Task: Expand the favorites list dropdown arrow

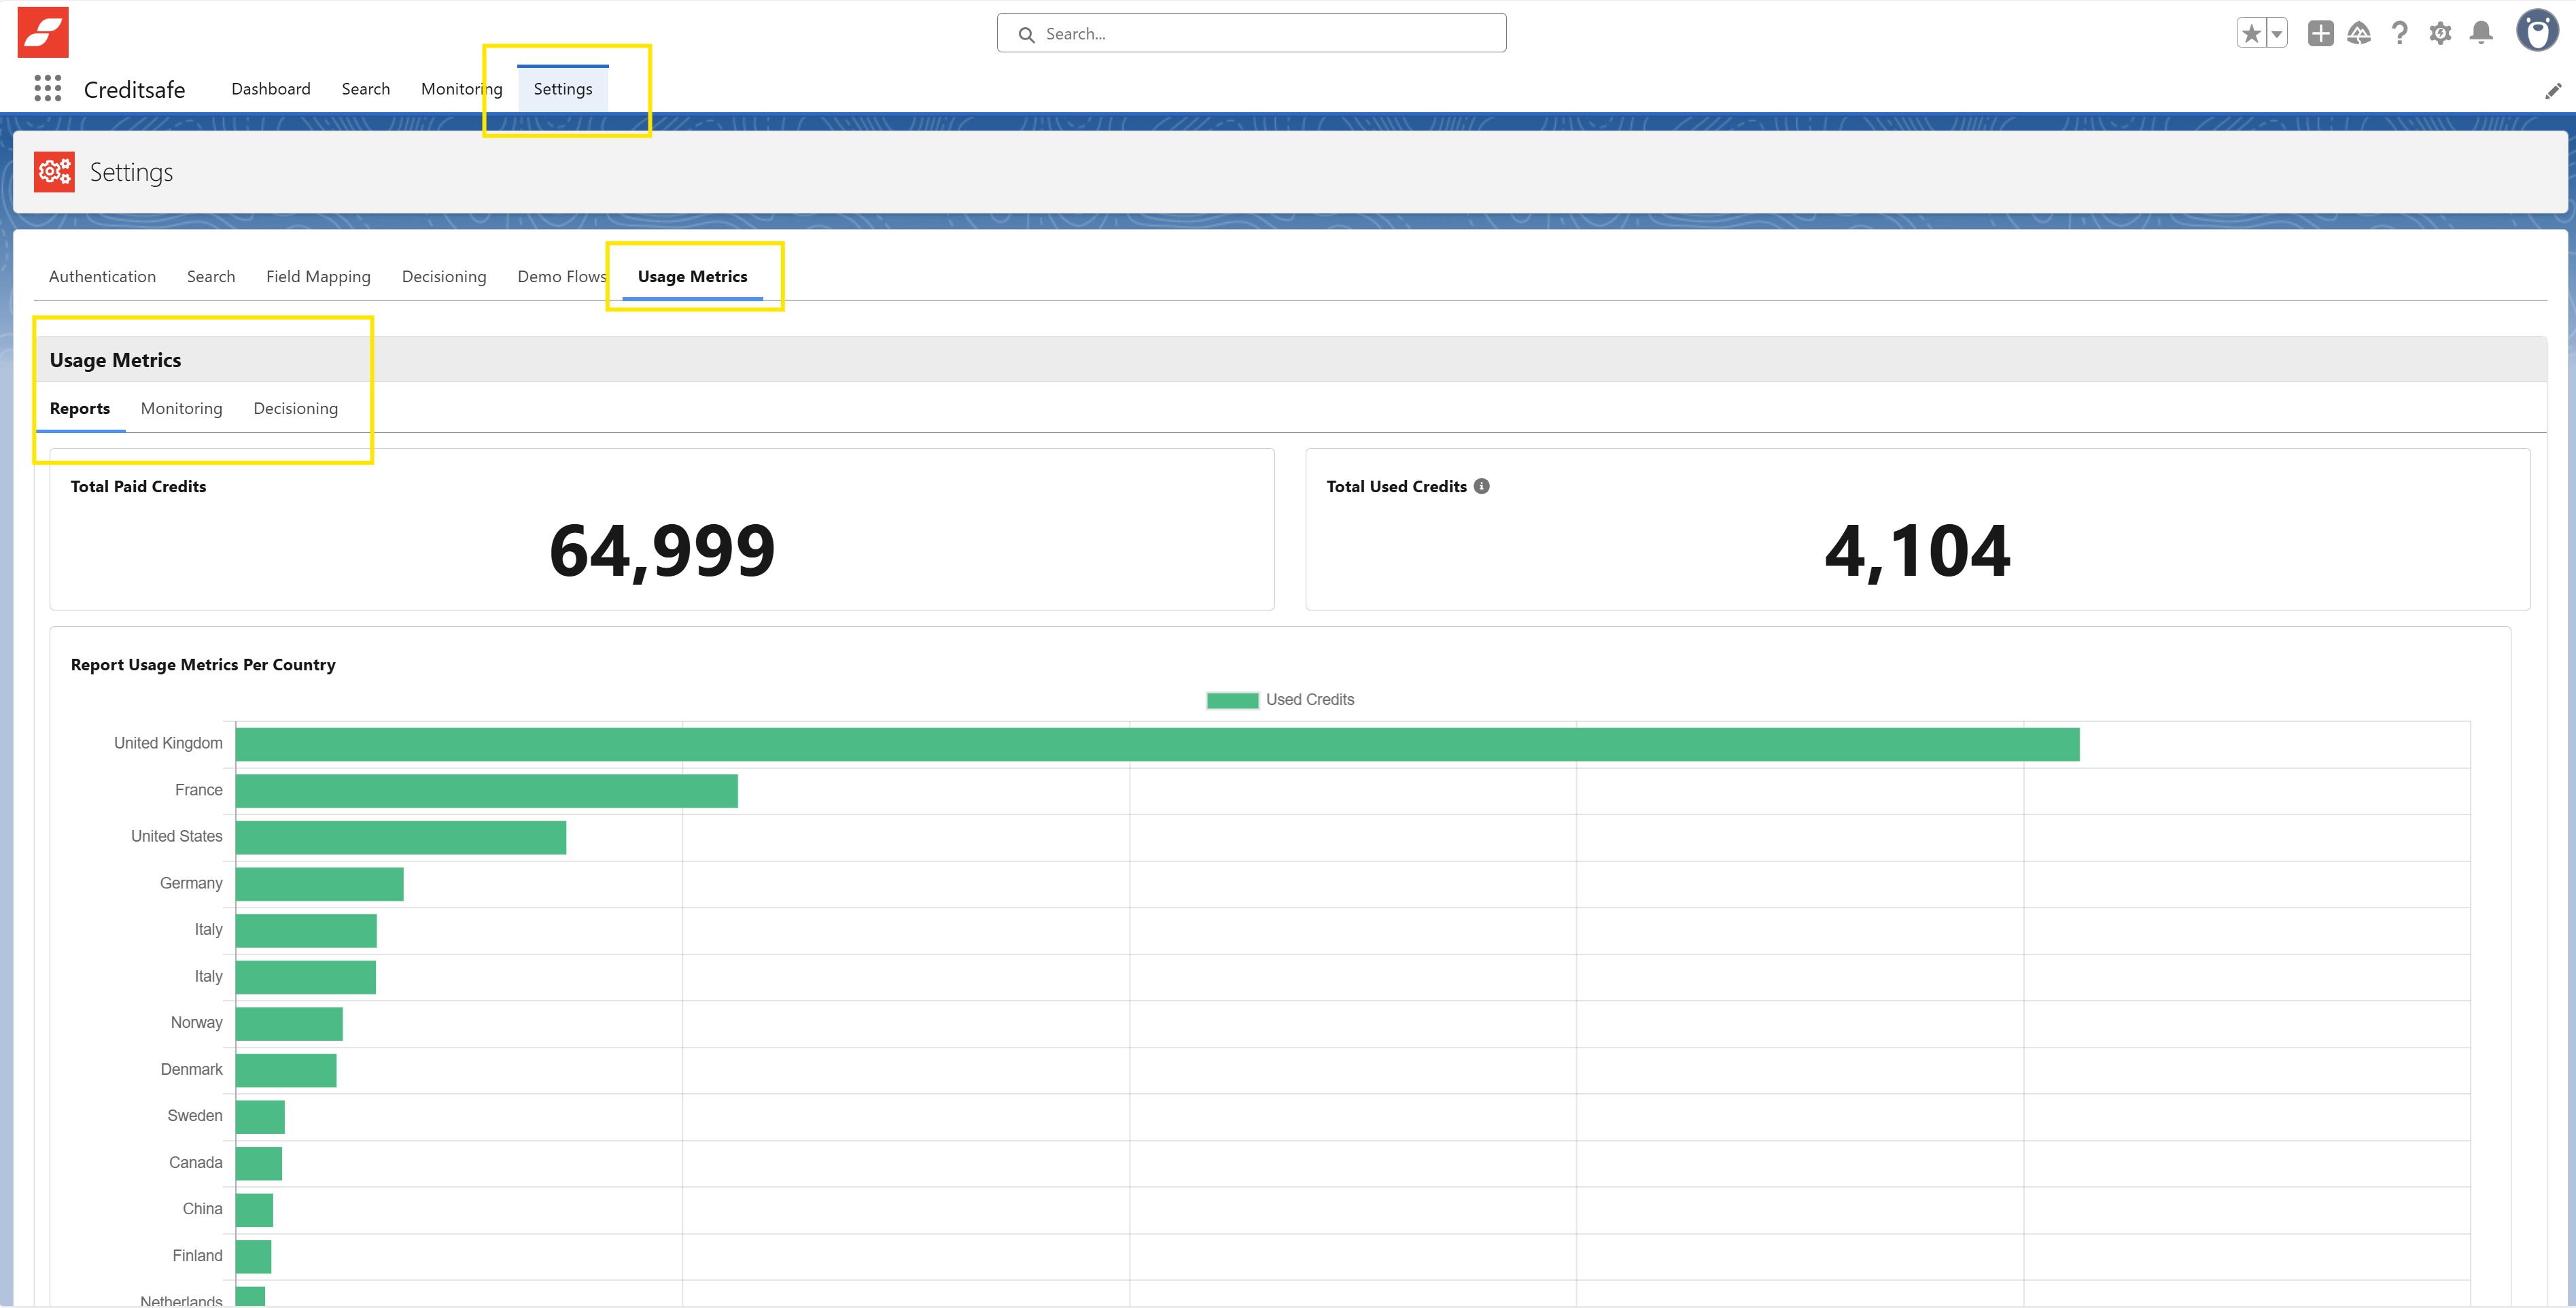Action: [2276, 33]
